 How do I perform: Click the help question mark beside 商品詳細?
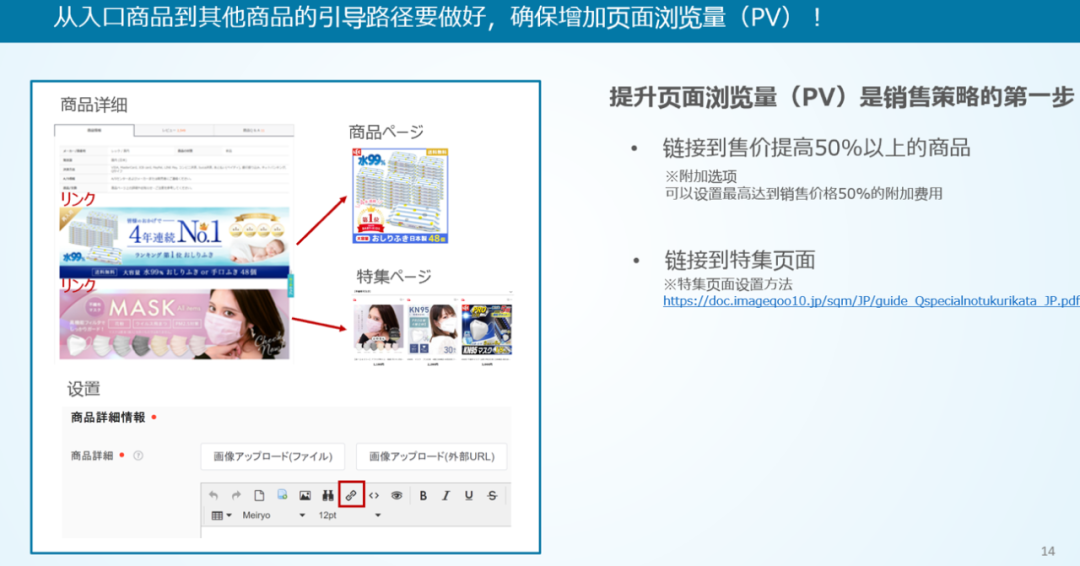[138, 456]
